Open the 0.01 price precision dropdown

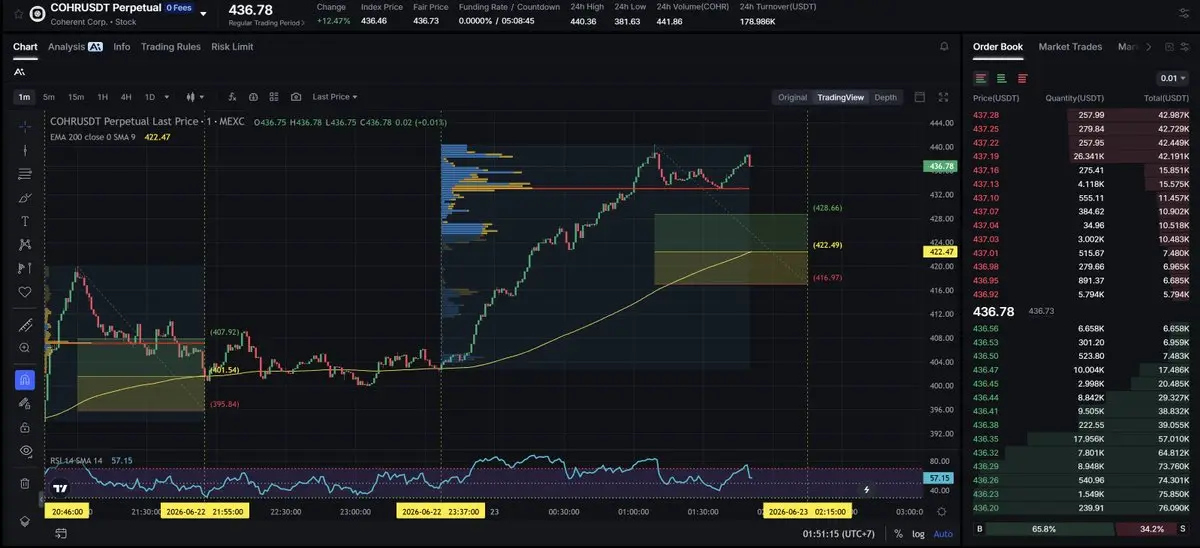click(1172, 78)
